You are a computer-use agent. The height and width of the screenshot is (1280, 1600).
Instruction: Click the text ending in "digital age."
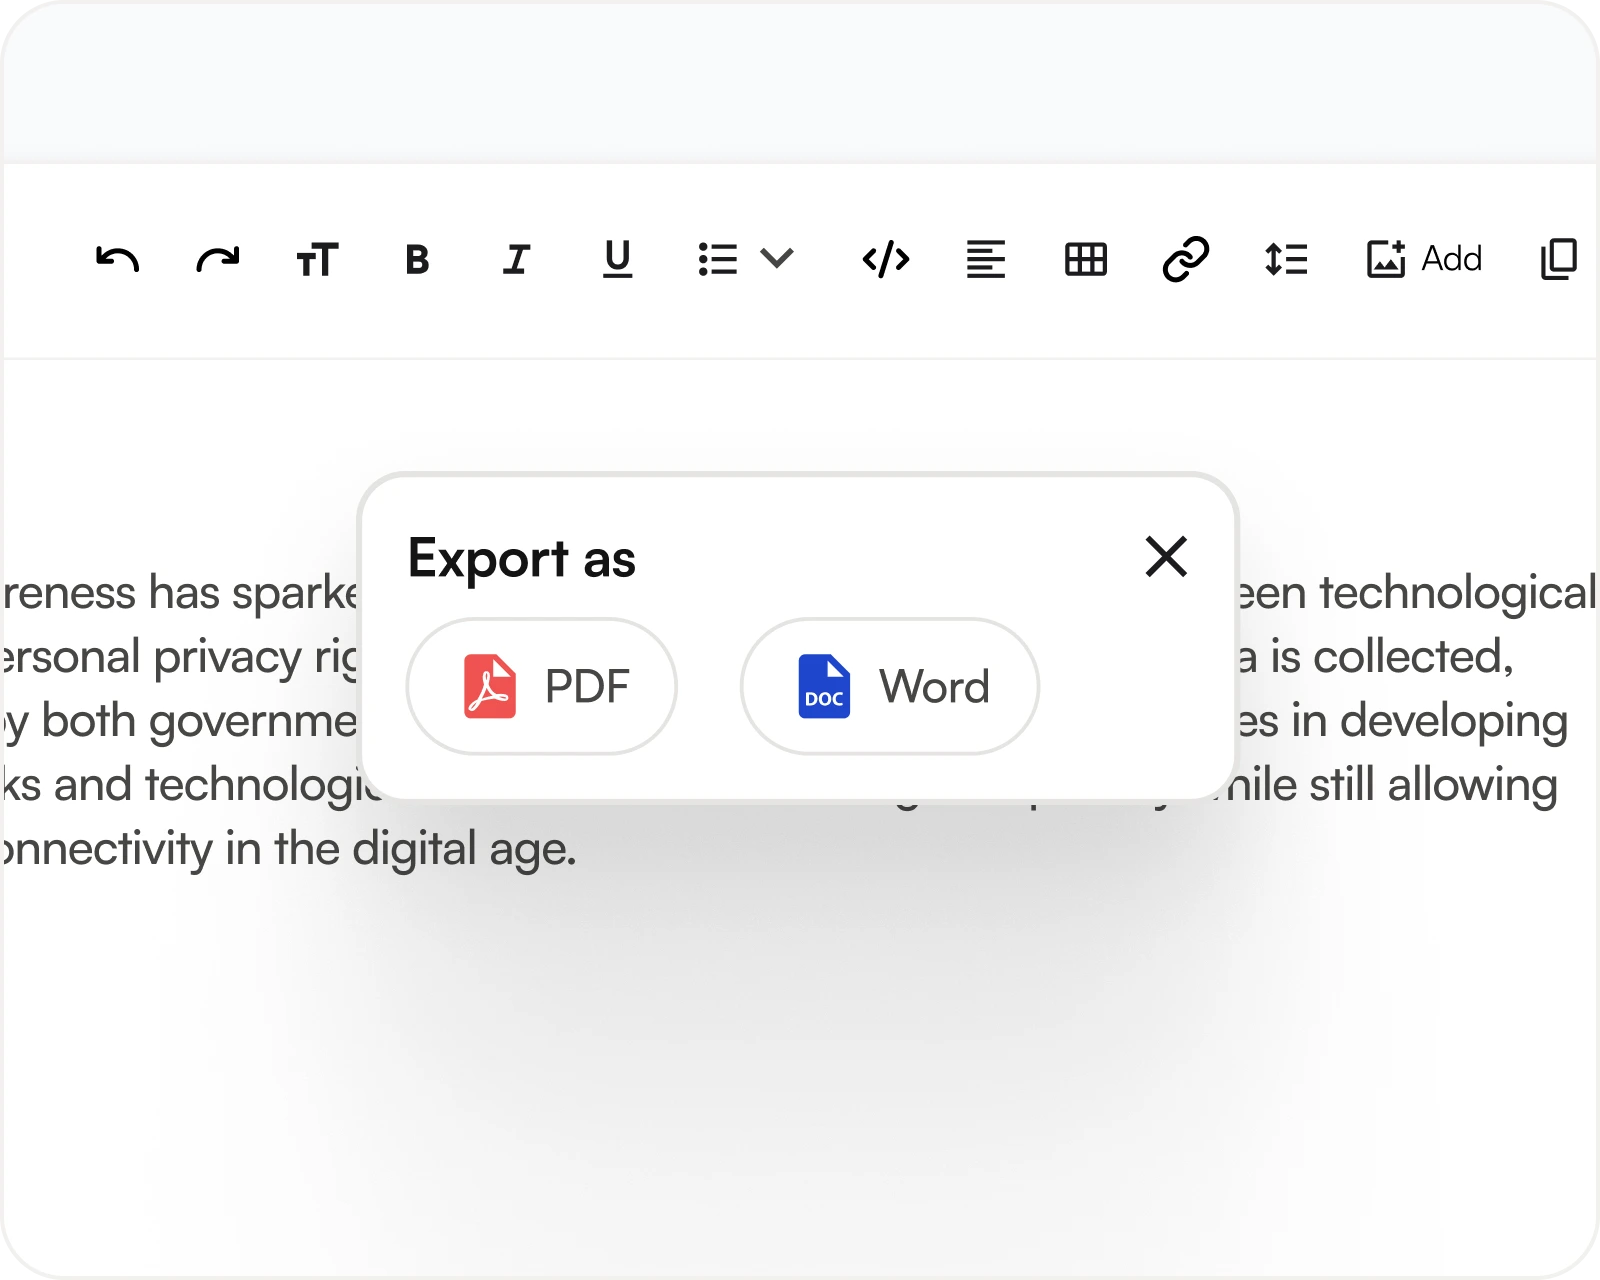290,850
